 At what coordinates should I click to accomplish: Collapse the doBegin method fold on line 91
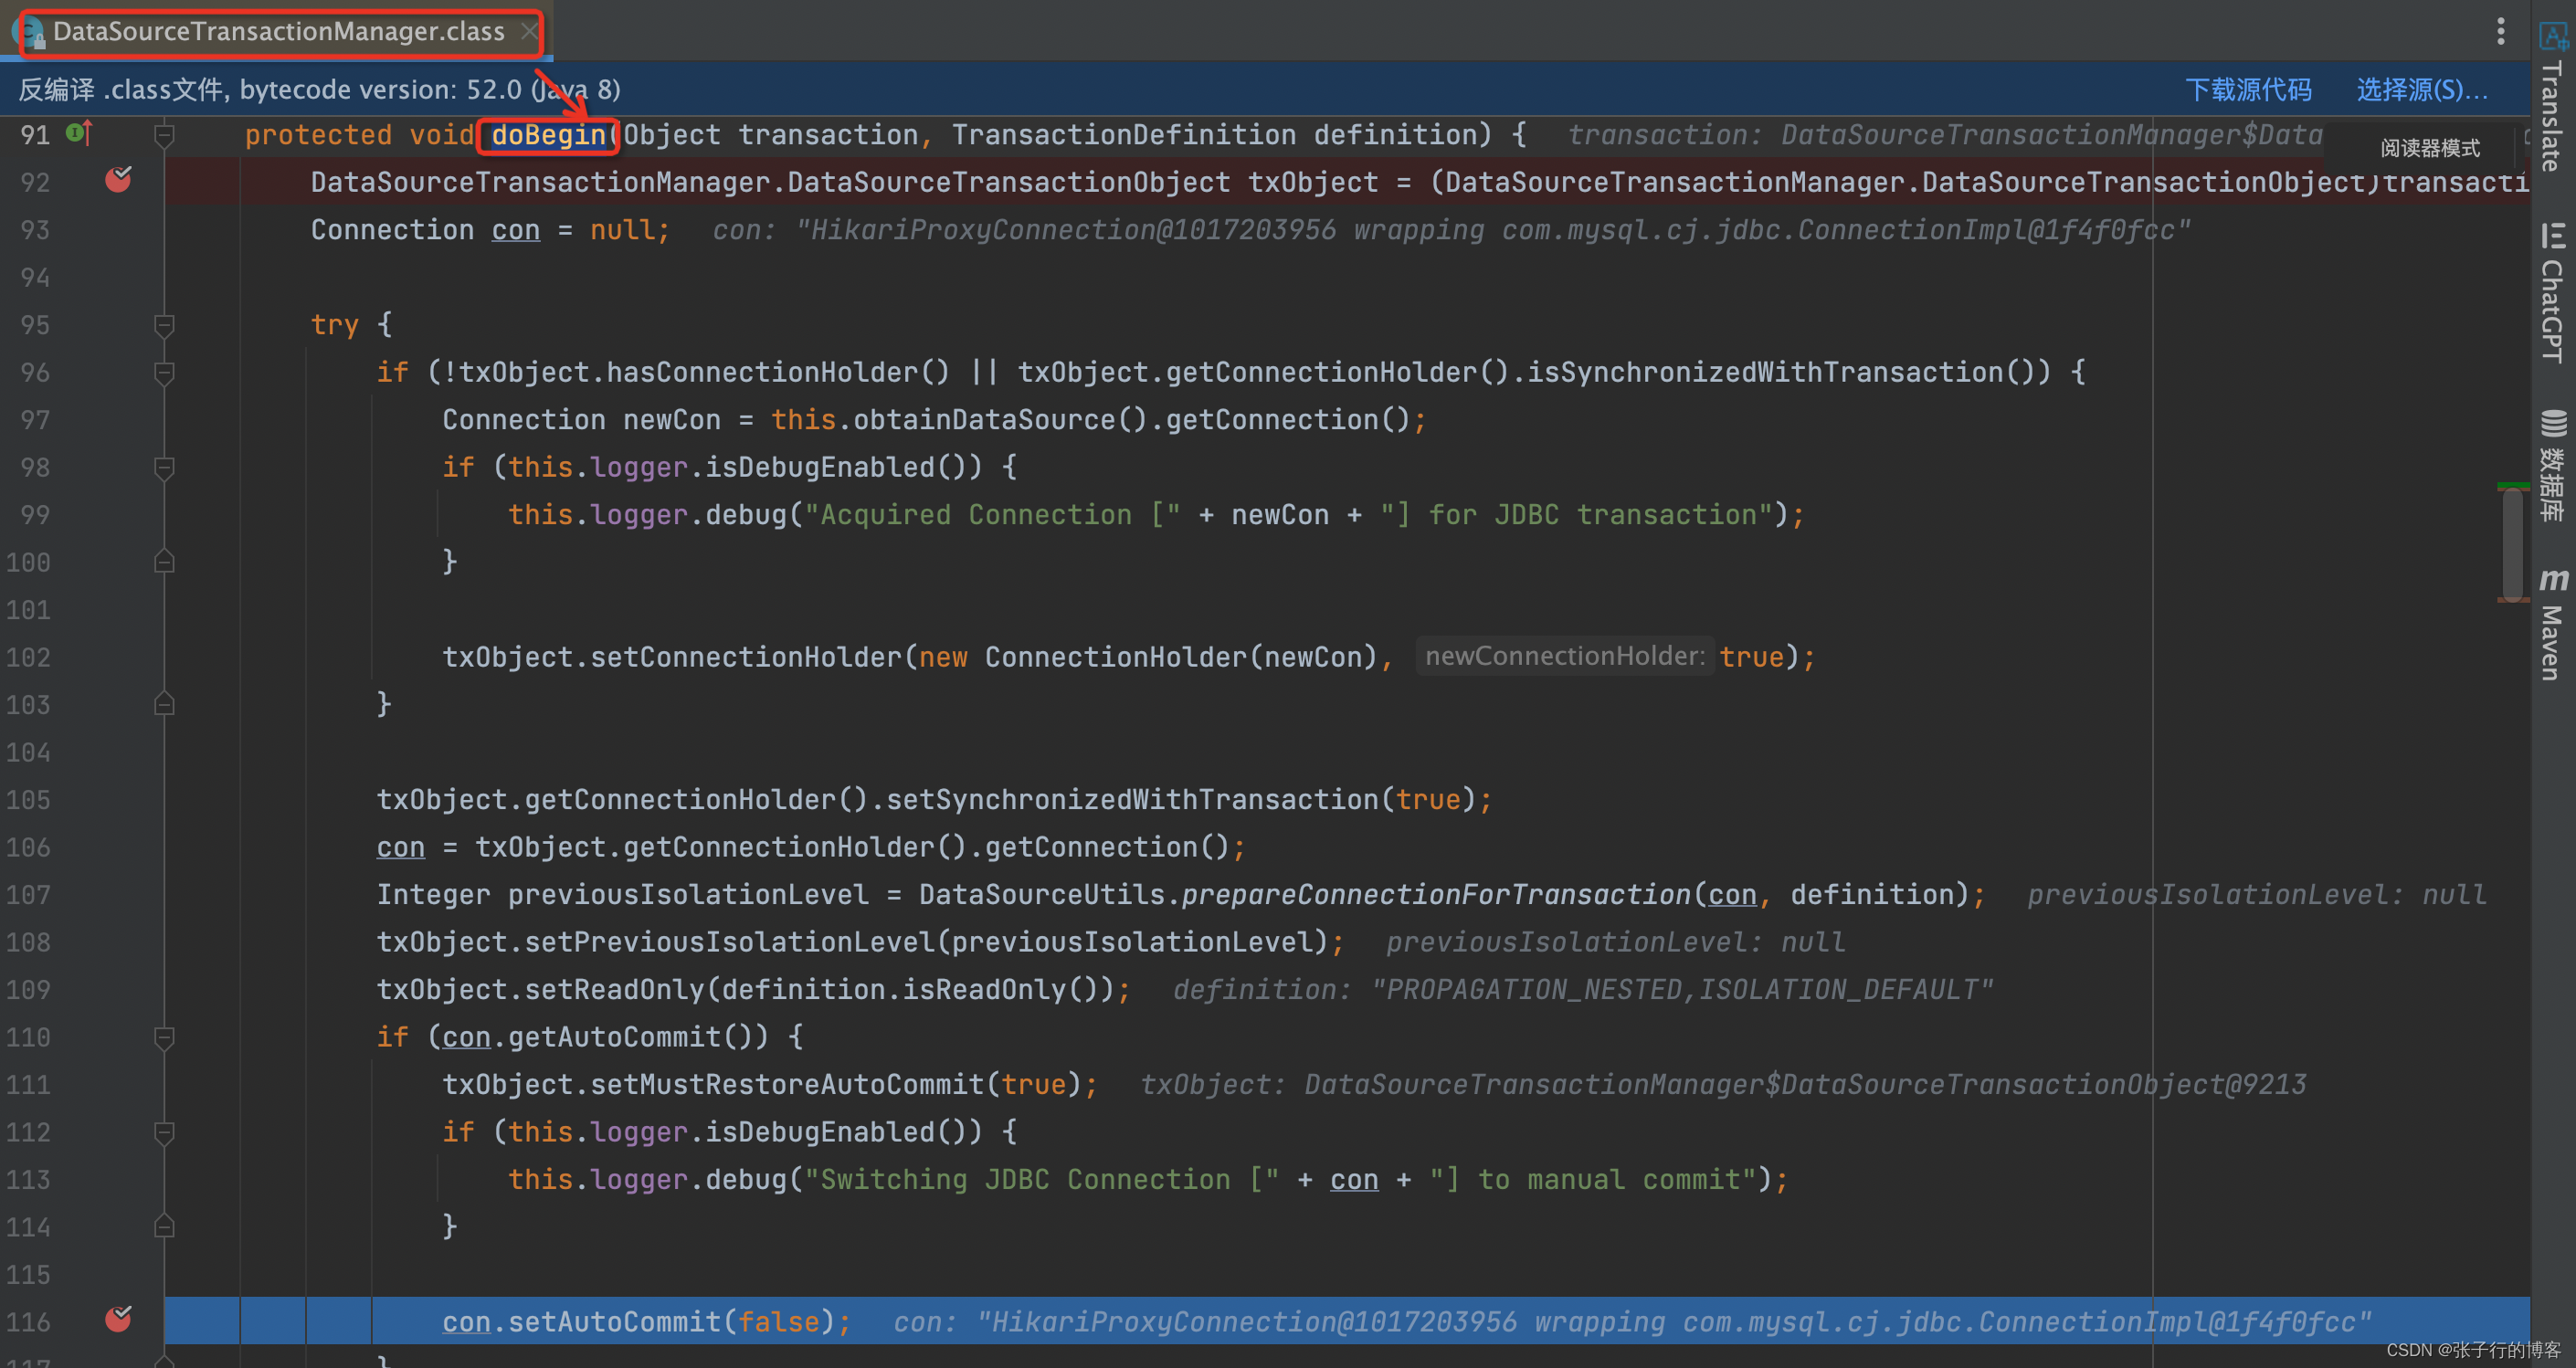pyautogui.click(x=165, y=135)
